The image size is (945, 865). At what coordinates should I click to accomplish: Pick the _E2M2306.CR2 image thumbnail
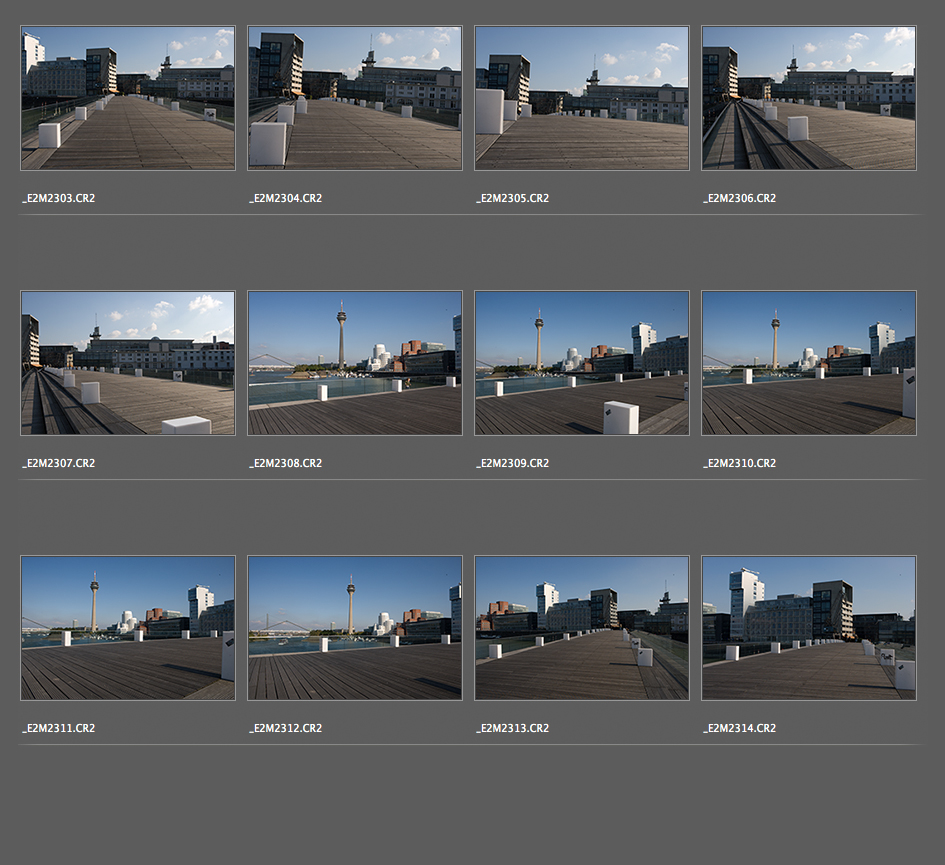point(809,98)
